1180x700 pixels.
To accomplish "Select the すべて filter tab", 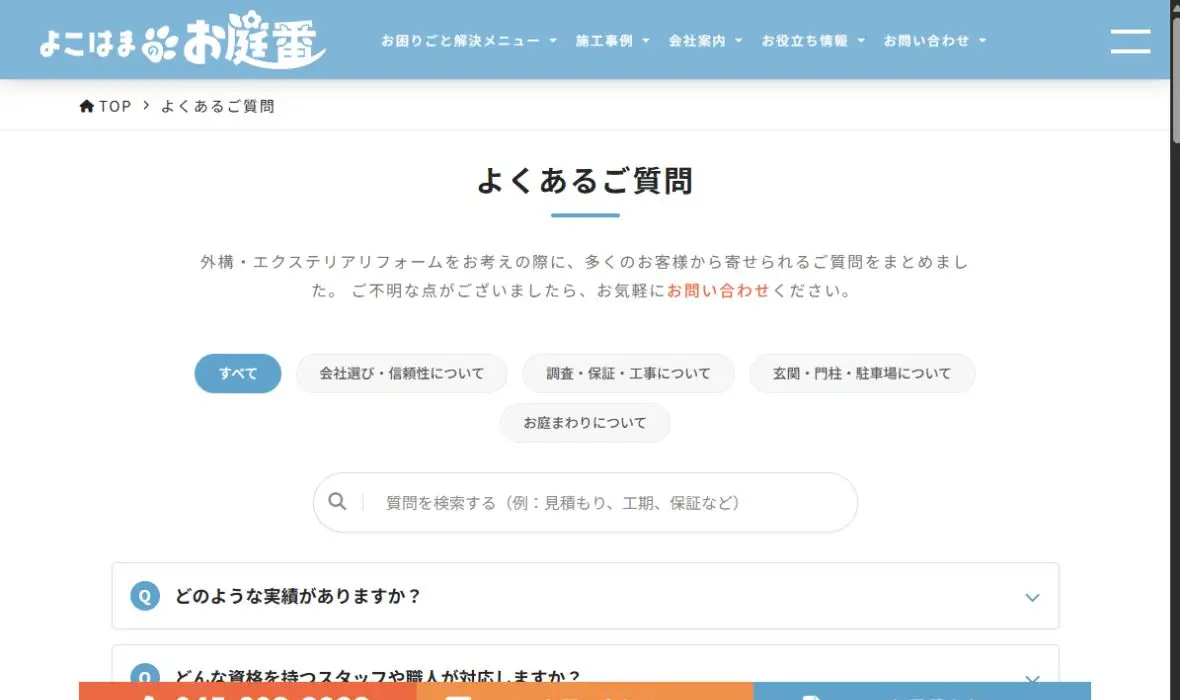I will pyautogui.click(x=238, y=373).
